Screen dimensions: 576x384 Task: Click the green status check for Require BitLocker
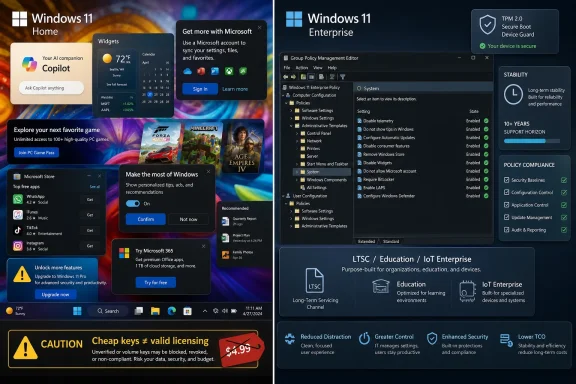(x=486, y=179)
